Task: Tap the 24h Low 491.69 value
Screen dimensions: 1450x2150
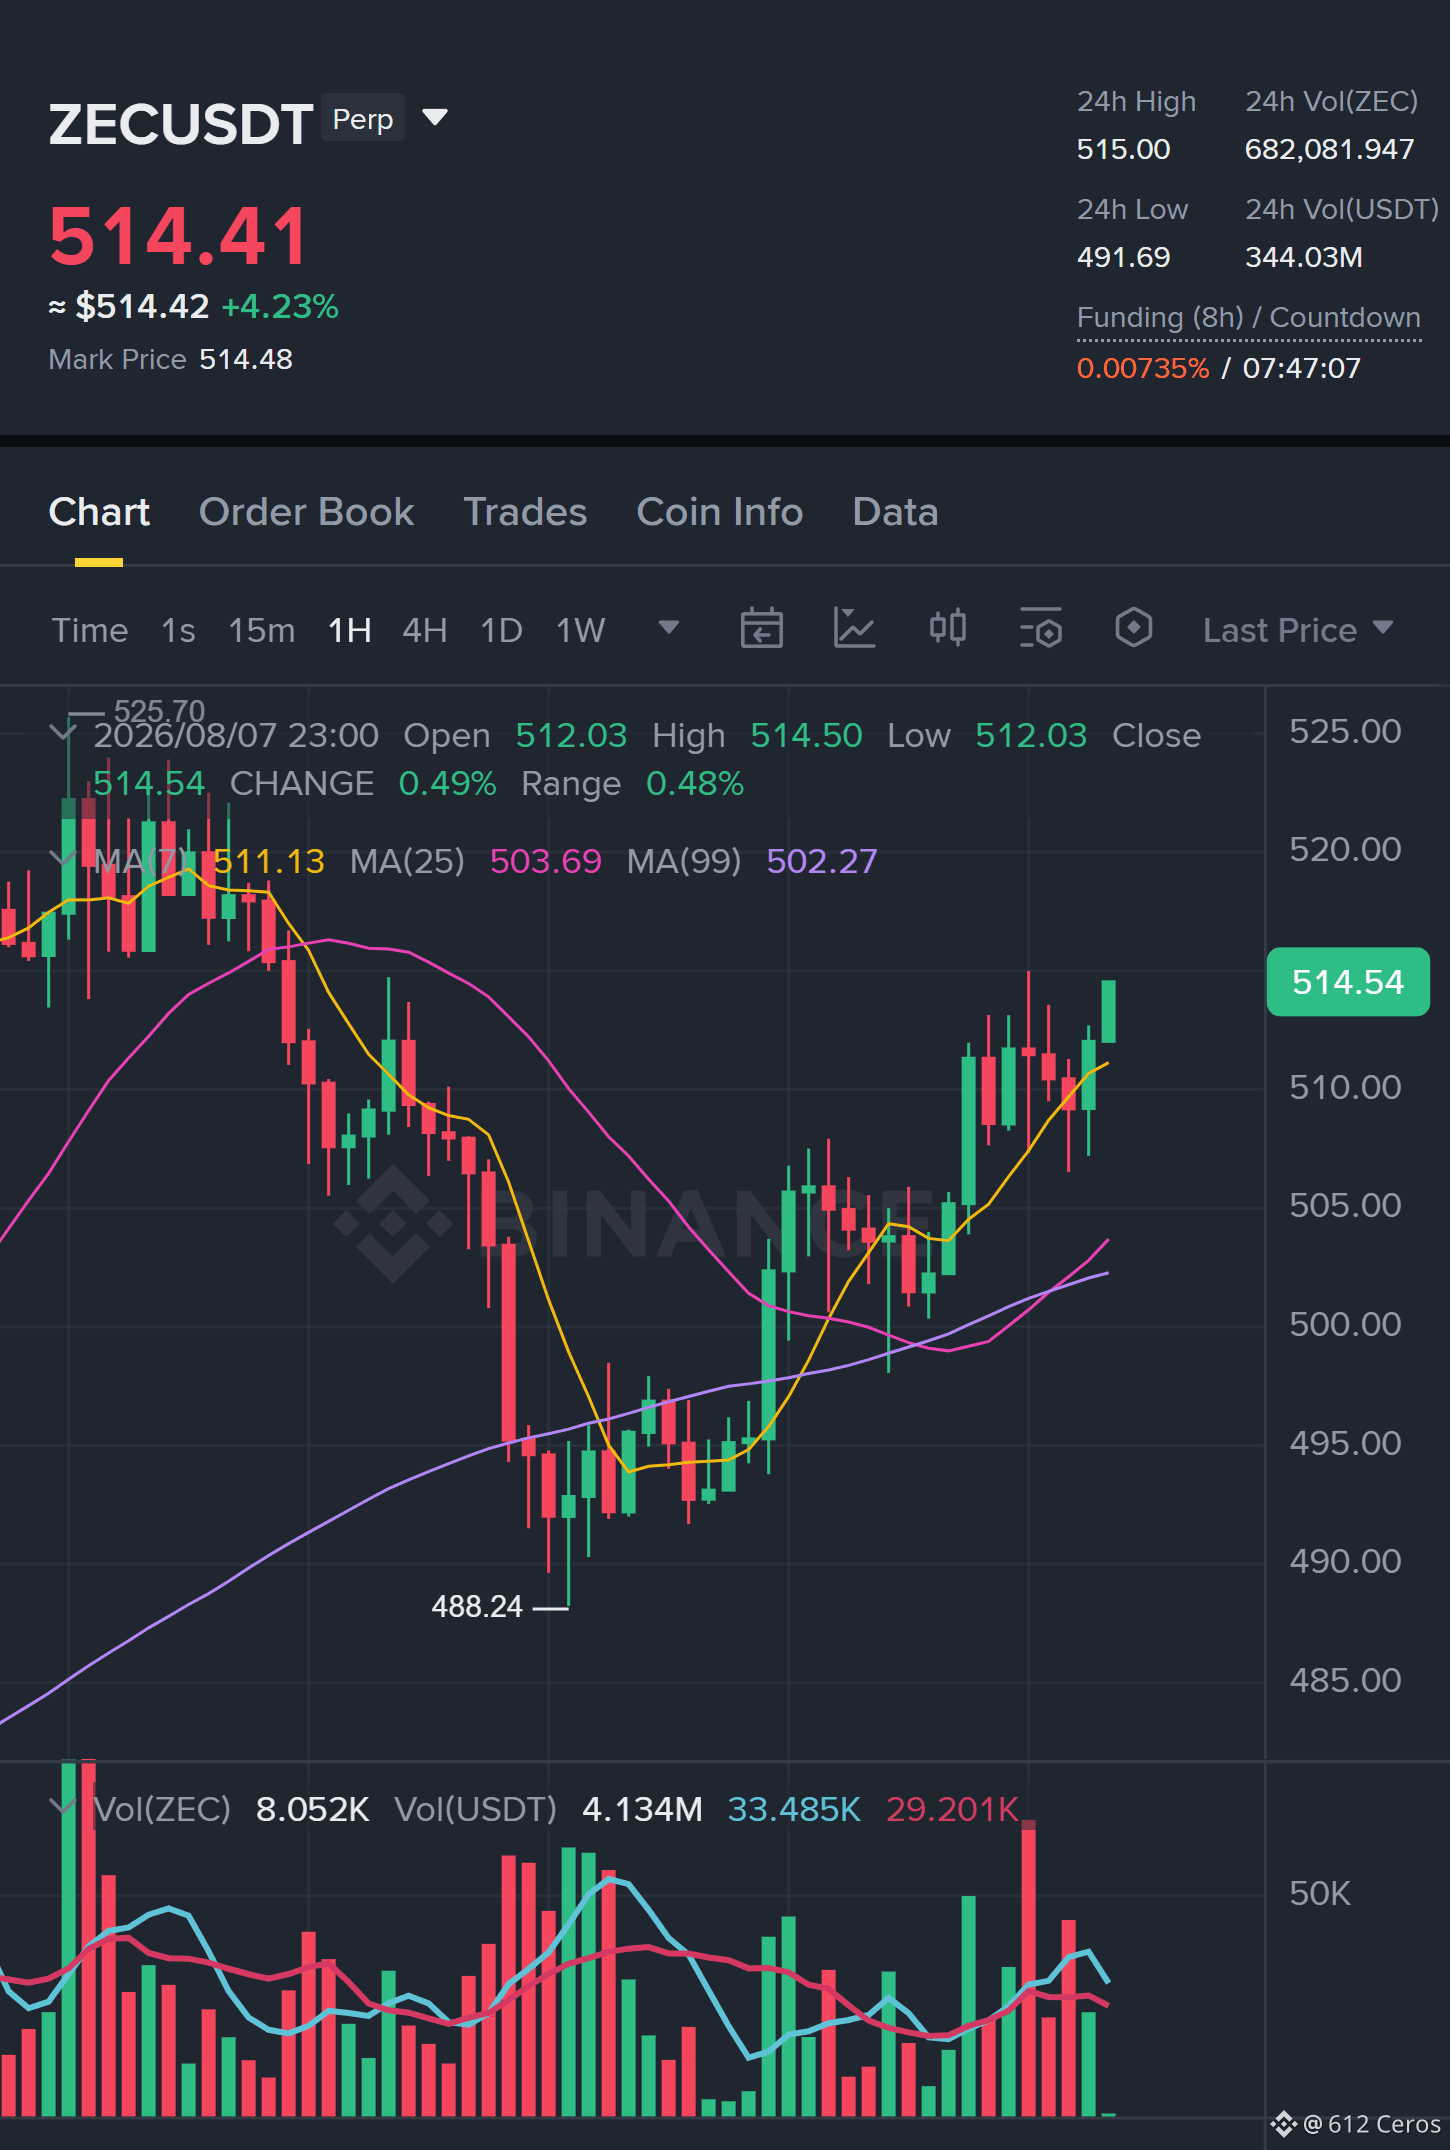Action: pos(1123,257)
